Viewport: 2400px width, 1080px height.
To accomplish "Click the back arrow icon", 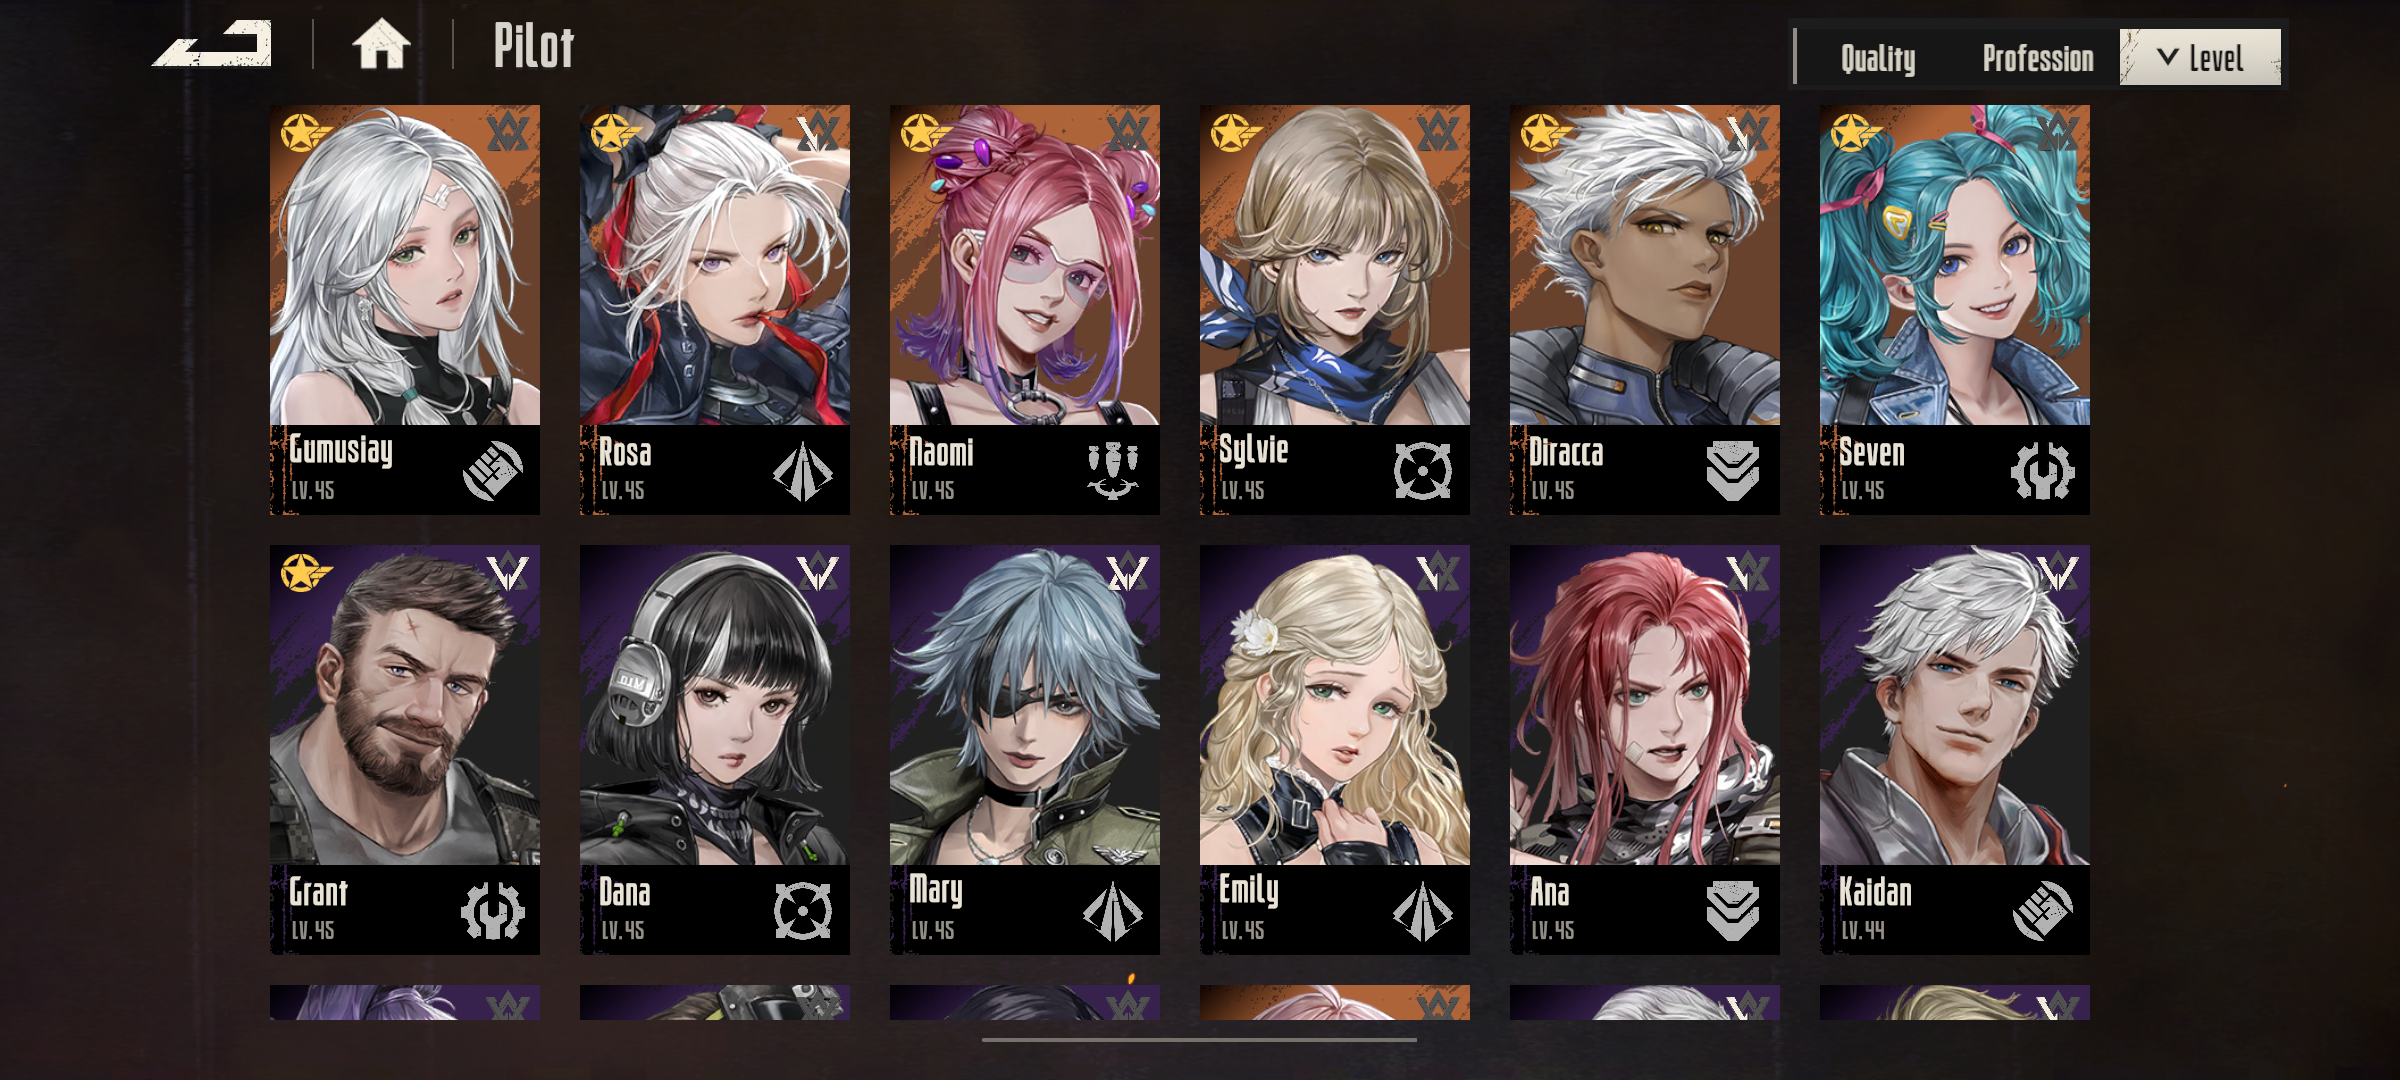I will coord(212,45).
